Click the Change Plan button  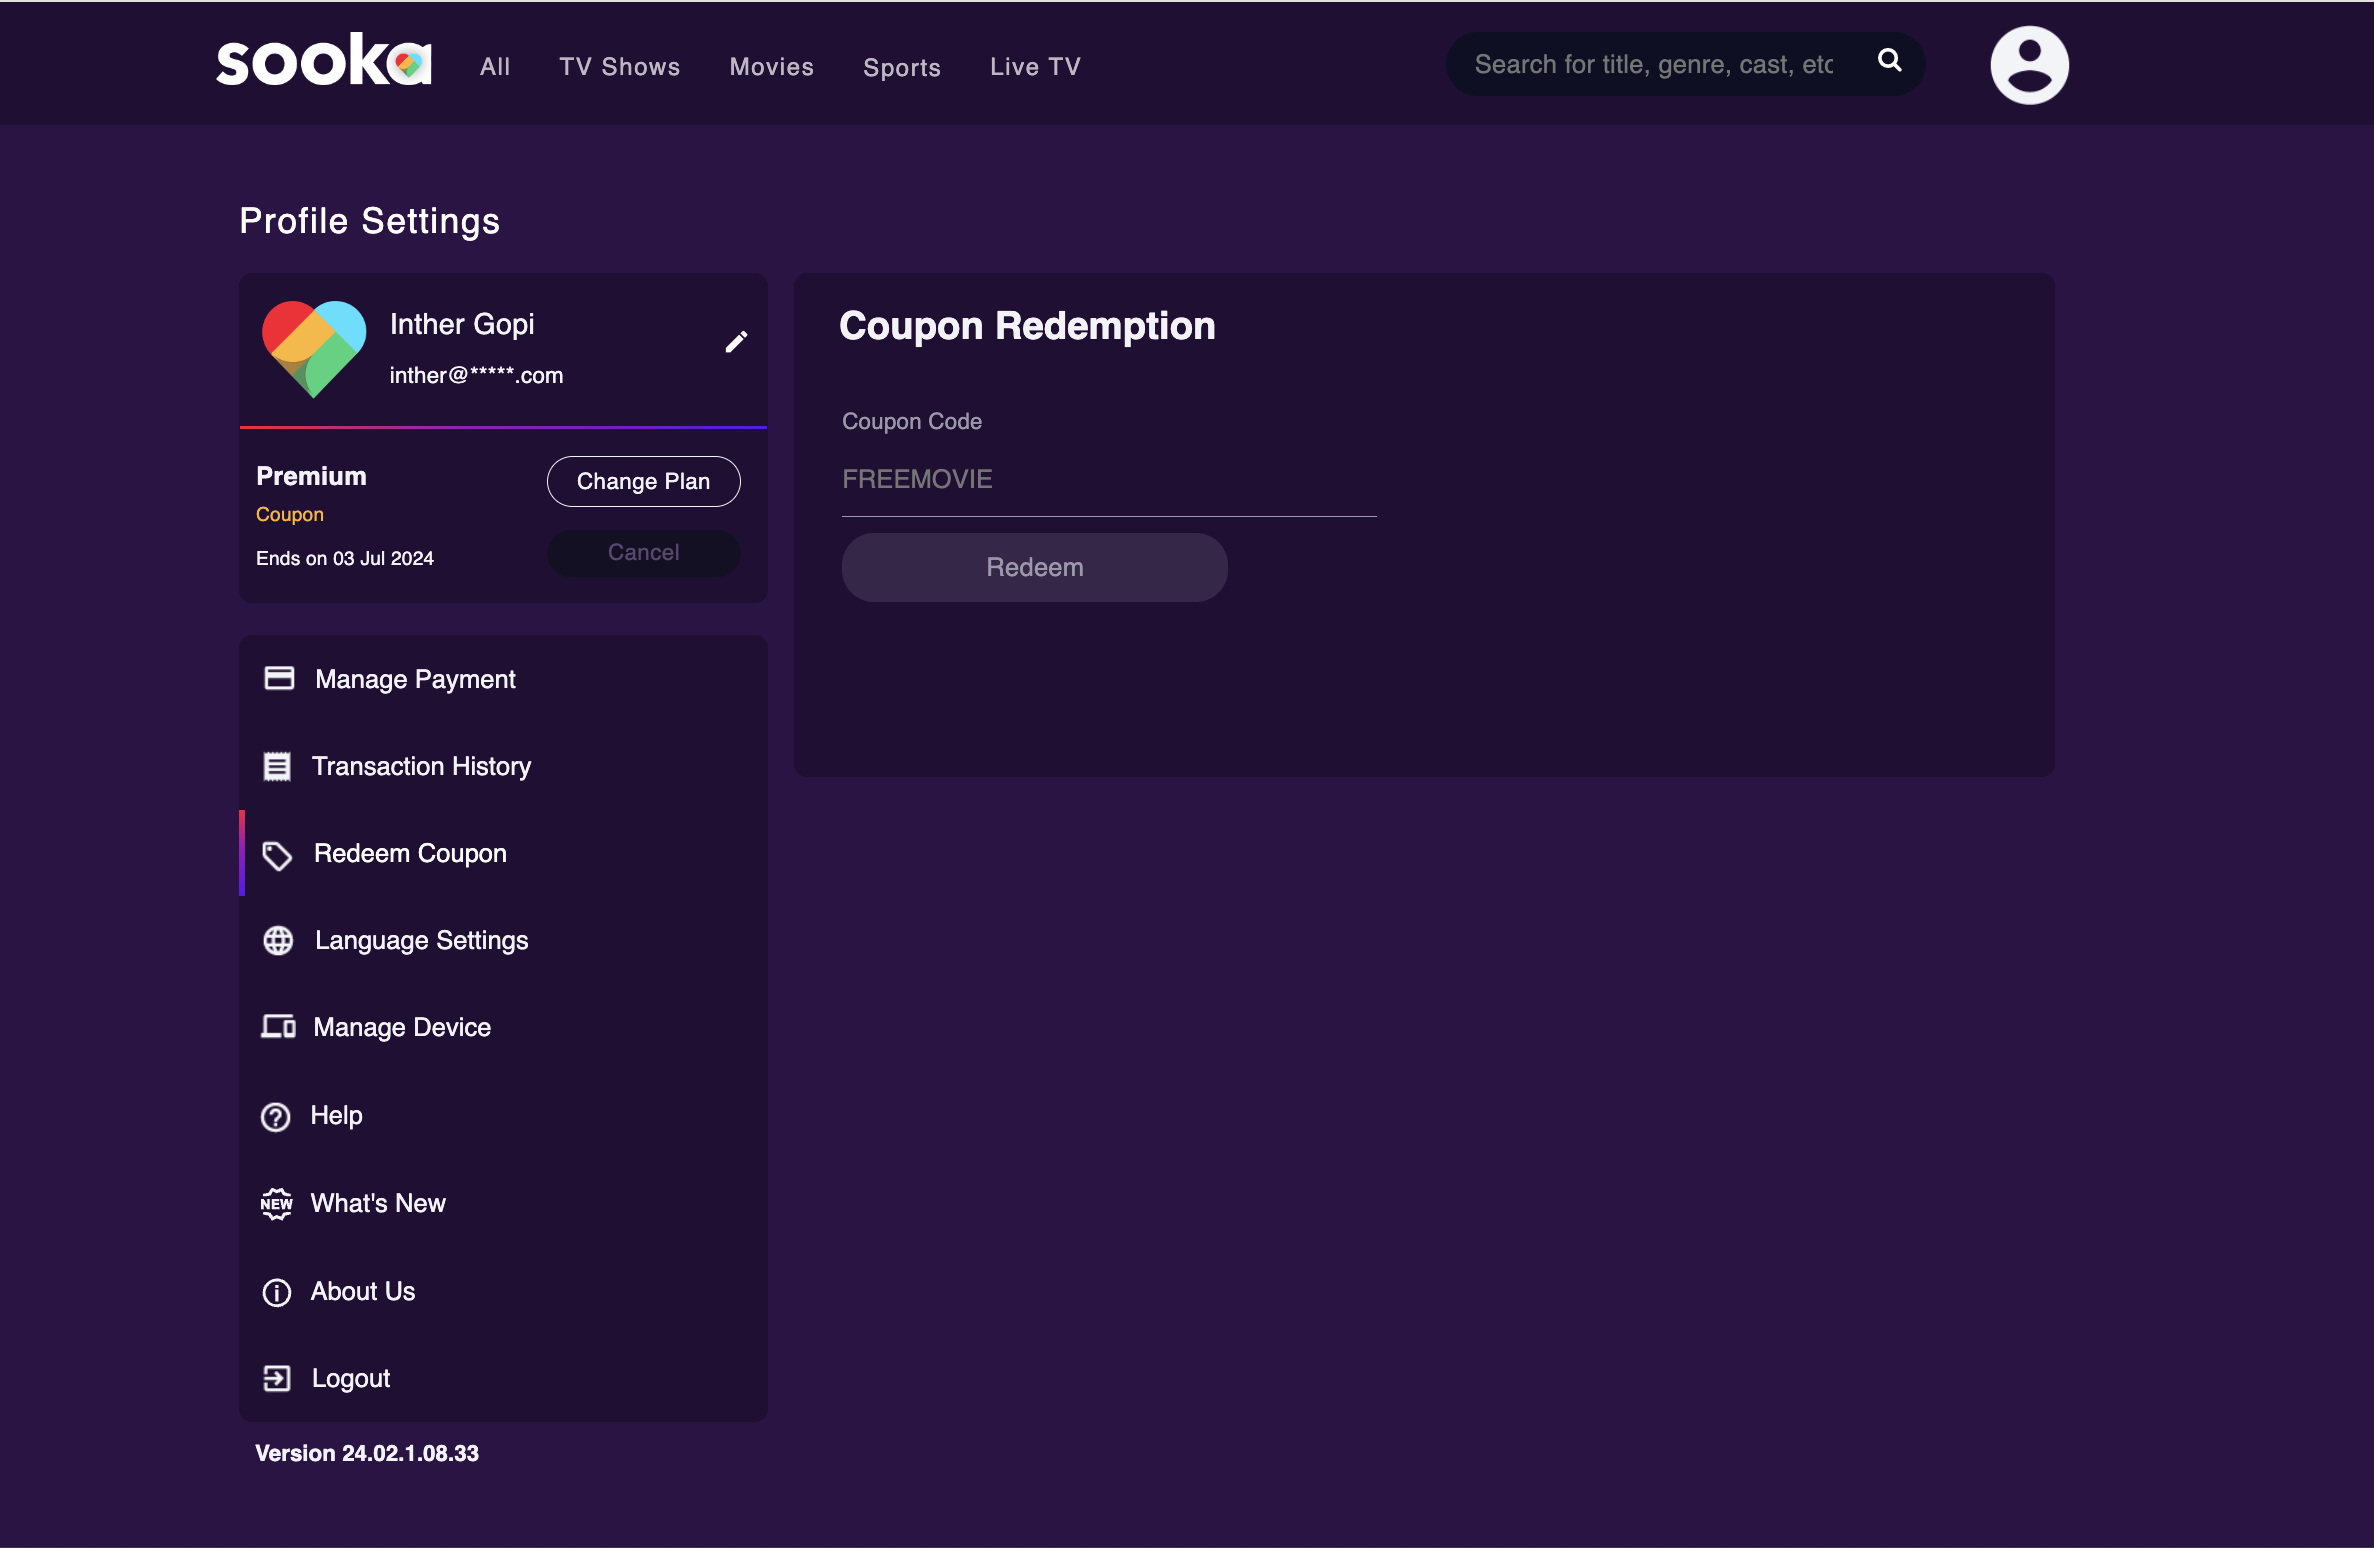(x=643, y=481)
